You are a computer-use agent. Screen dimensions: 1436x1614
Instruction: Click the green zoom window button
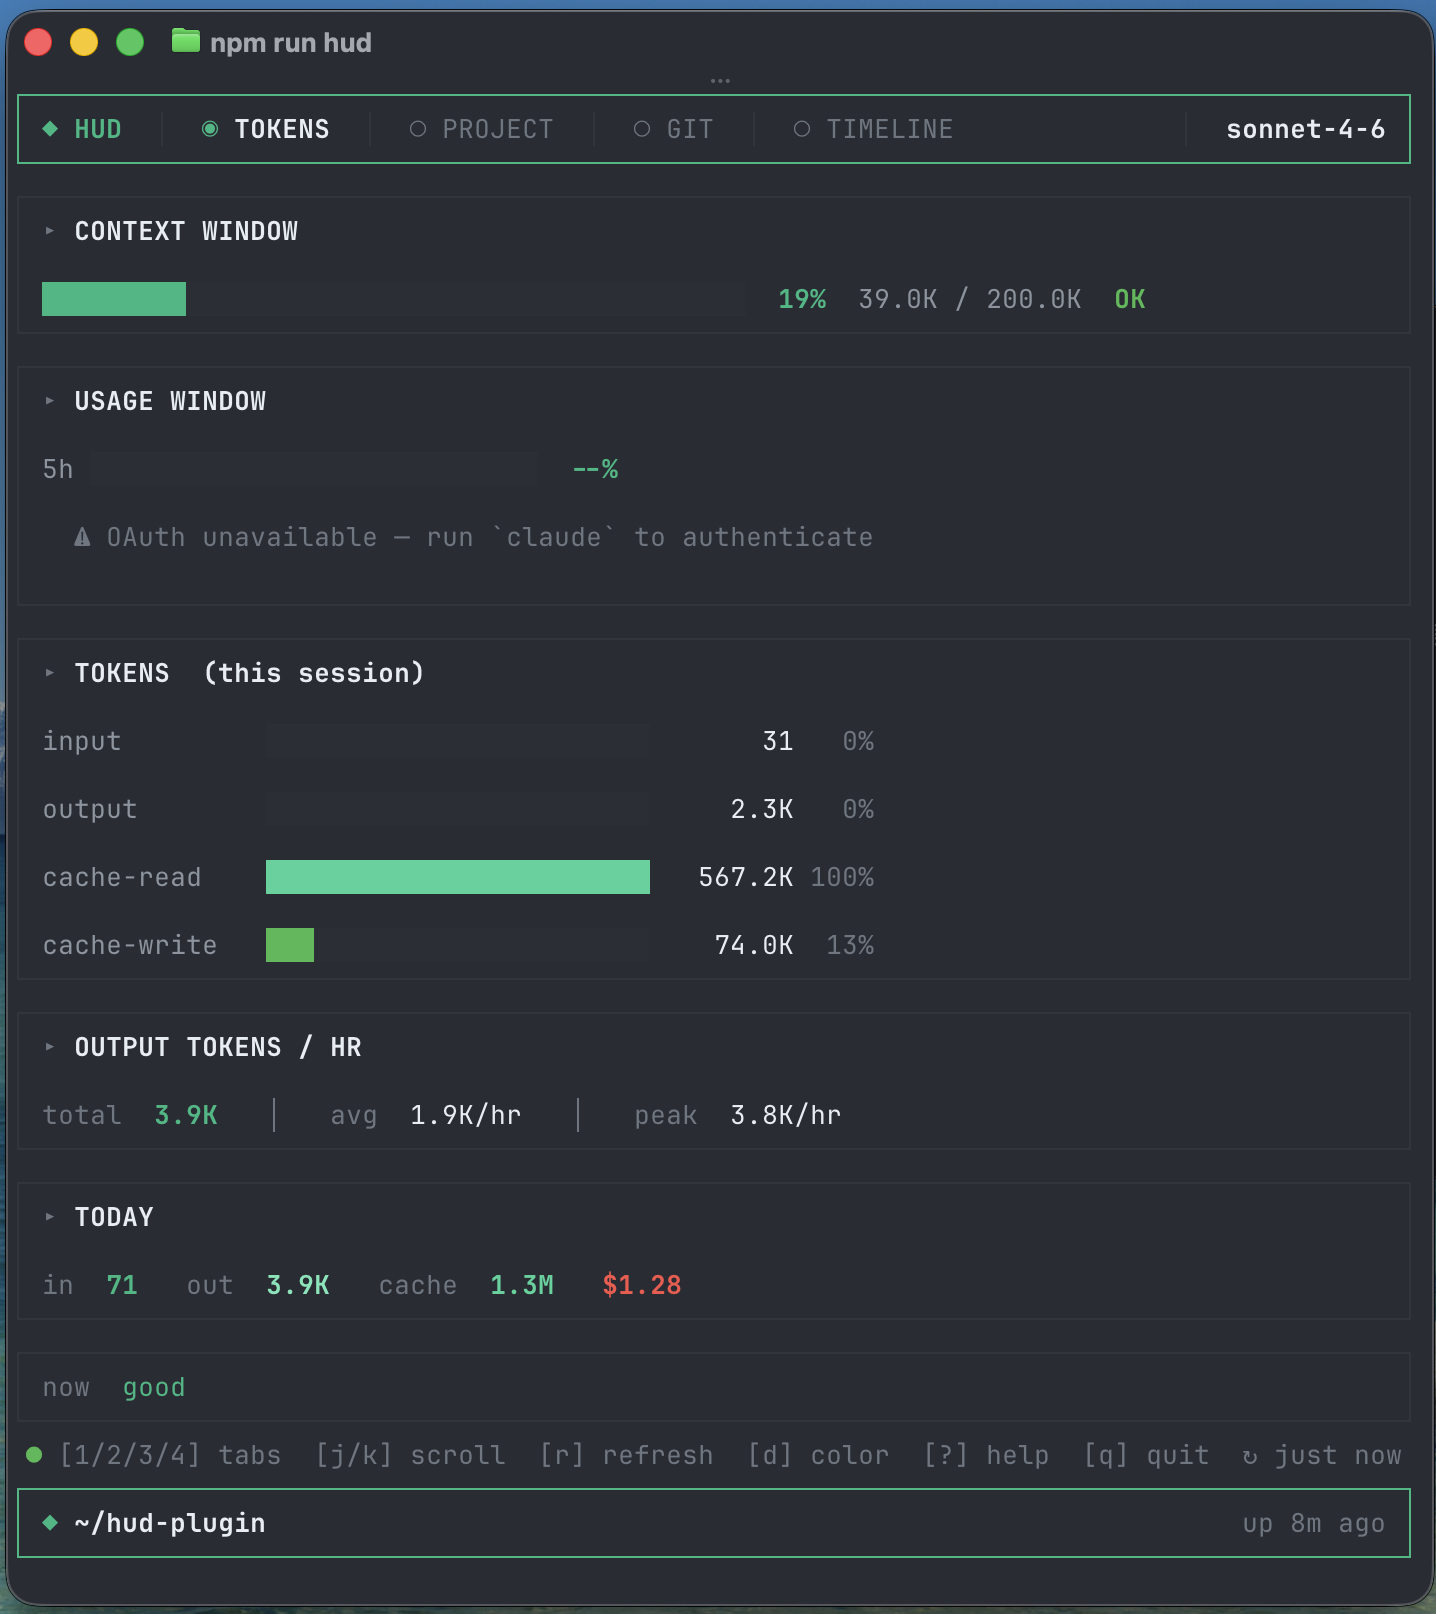(130, 42)
